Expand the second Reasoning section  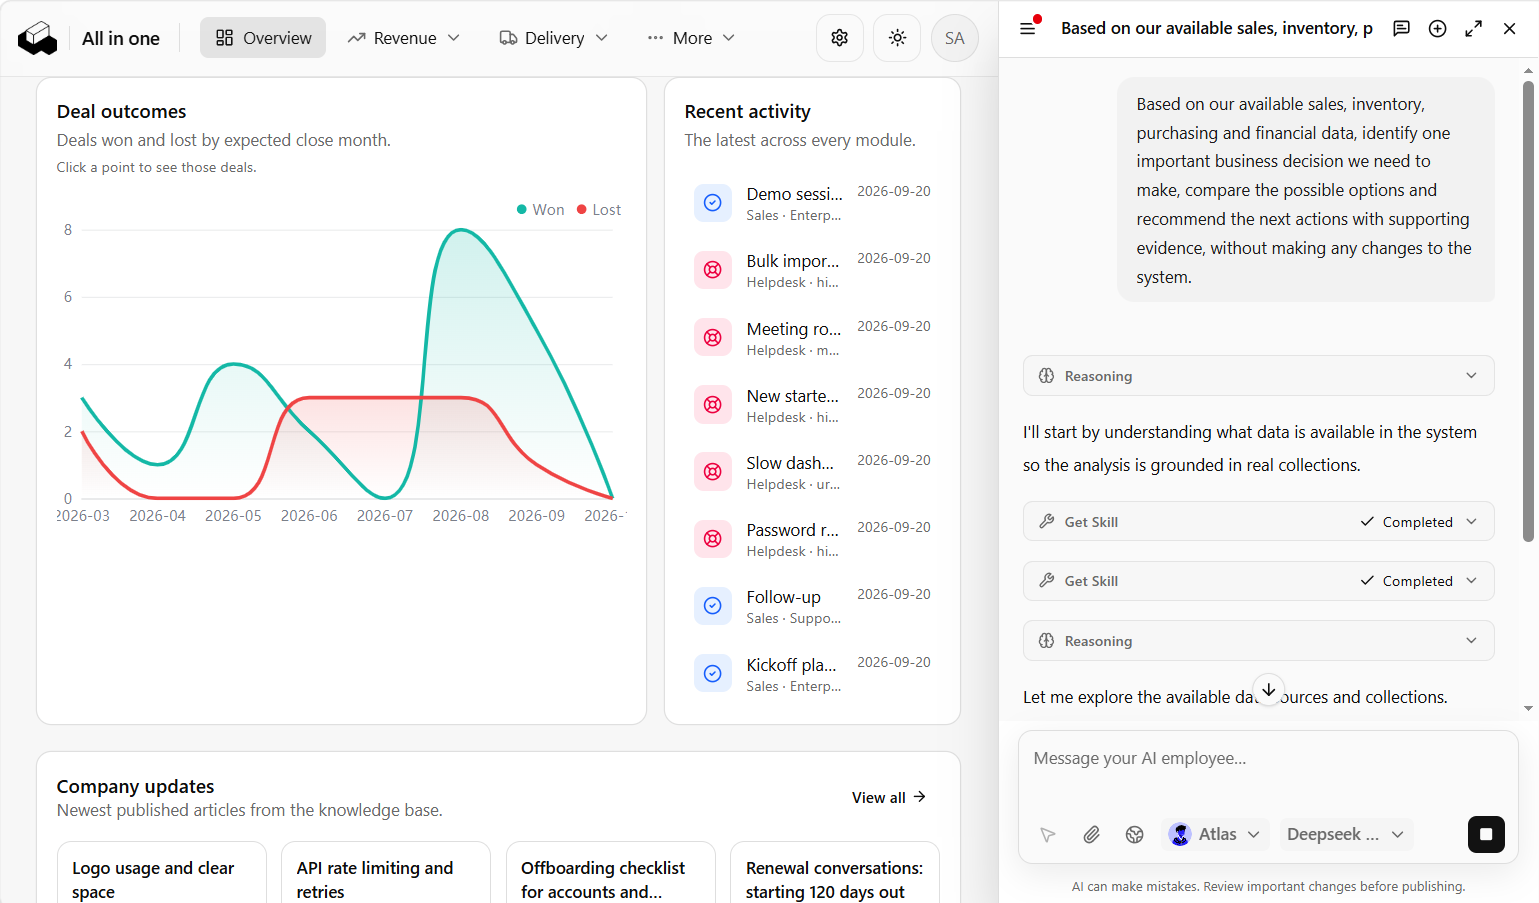(1258, 641)
